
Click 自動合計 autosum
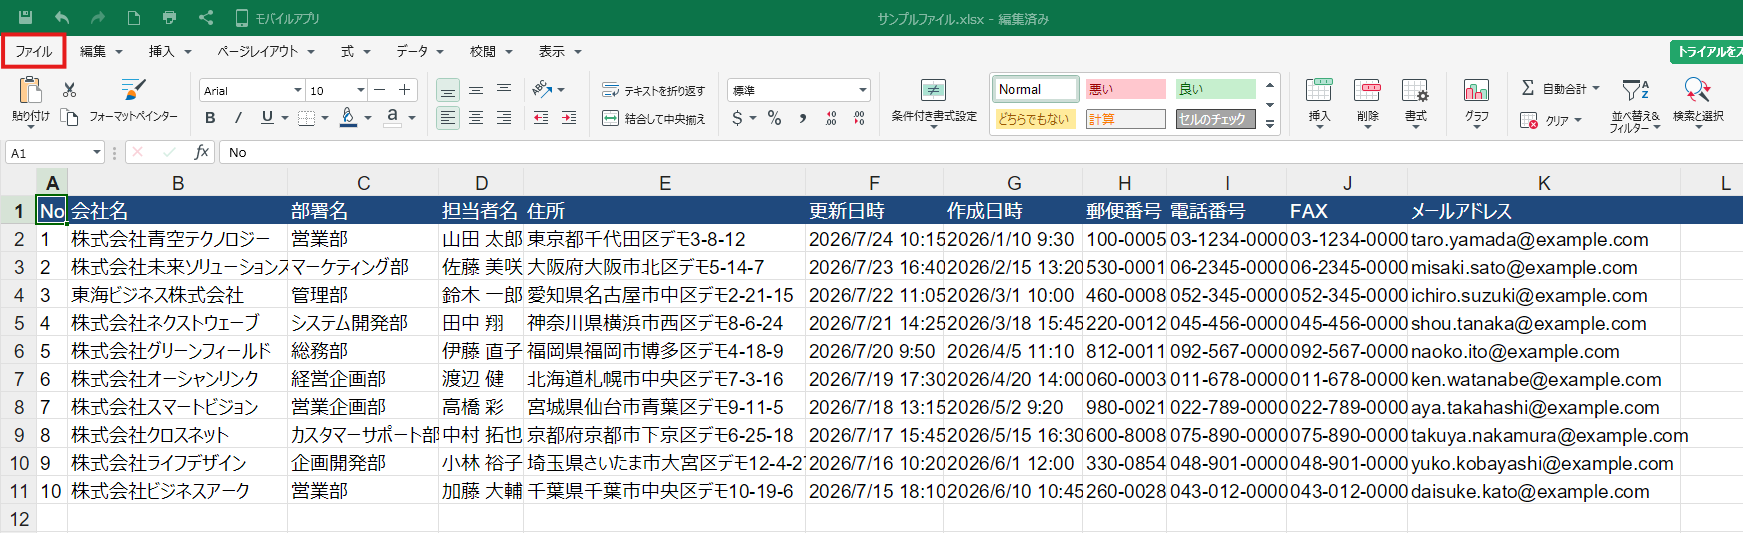(1560, 89)
